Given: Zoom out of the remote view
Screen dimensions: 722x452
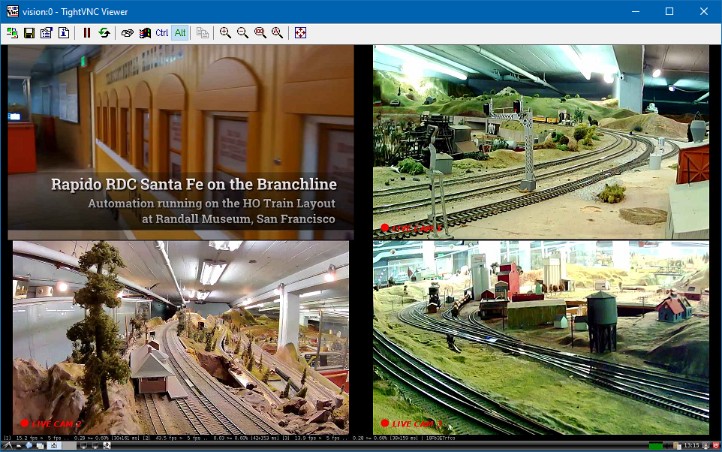Looking at the screenshot, I should (x=243, y=33).
